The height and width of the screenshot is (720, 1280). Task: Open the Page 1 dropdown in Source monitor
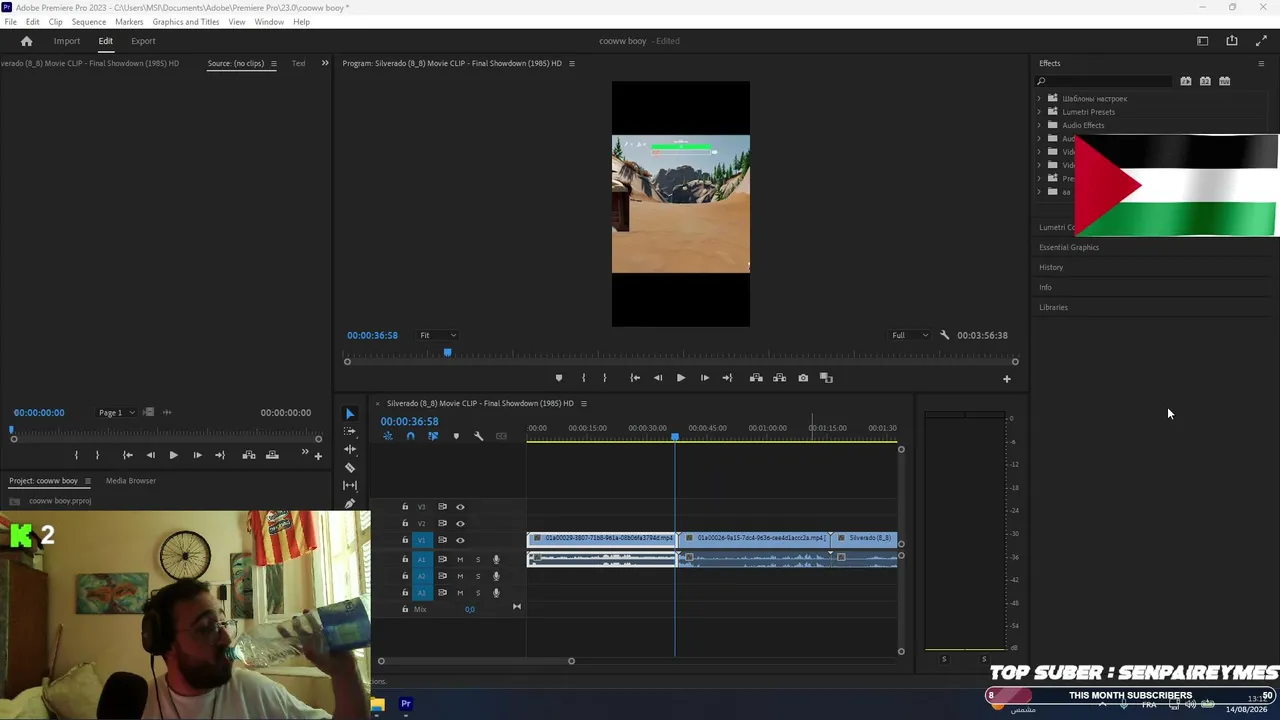click(117, 413)
